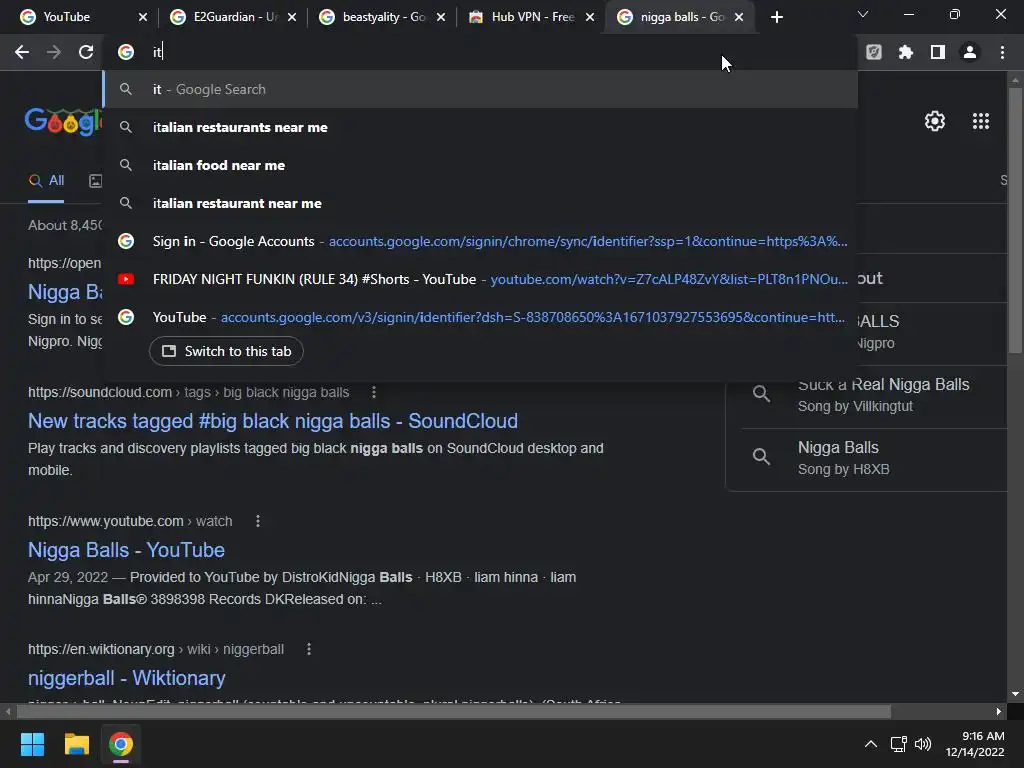Click the Google holiday logo

(63, 121)
